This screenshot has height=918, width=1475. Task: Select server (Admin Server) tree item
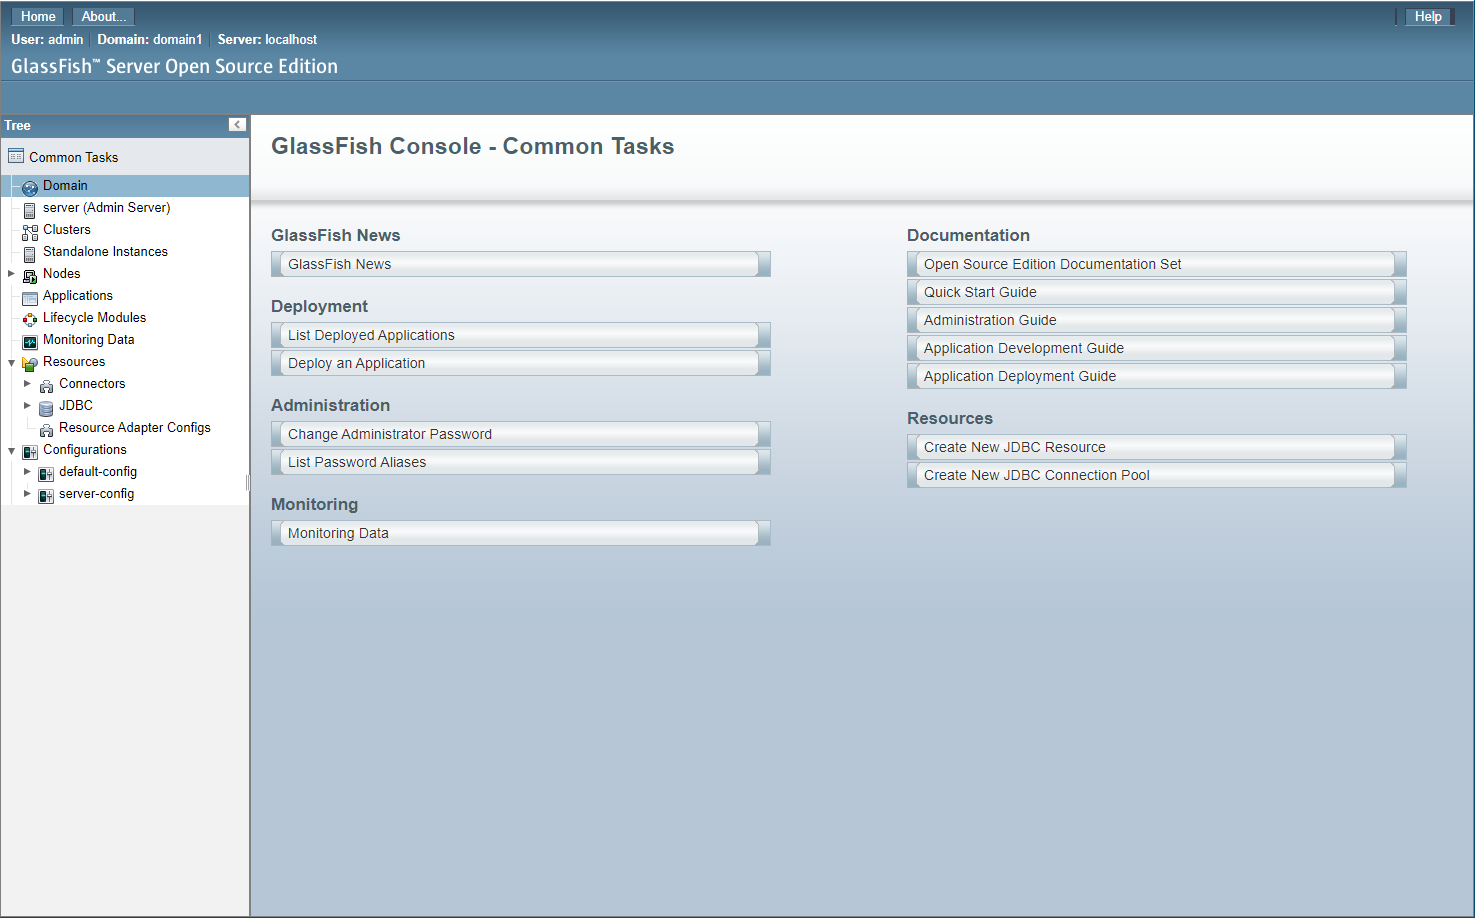[106, 207]
